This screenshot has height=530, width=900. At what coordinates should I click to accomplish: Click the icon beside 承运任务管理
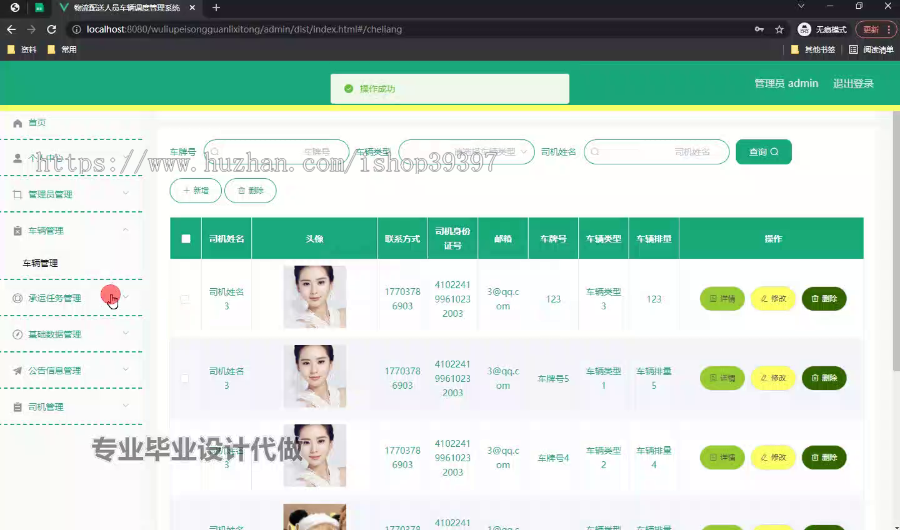click(x=18, y=298)
